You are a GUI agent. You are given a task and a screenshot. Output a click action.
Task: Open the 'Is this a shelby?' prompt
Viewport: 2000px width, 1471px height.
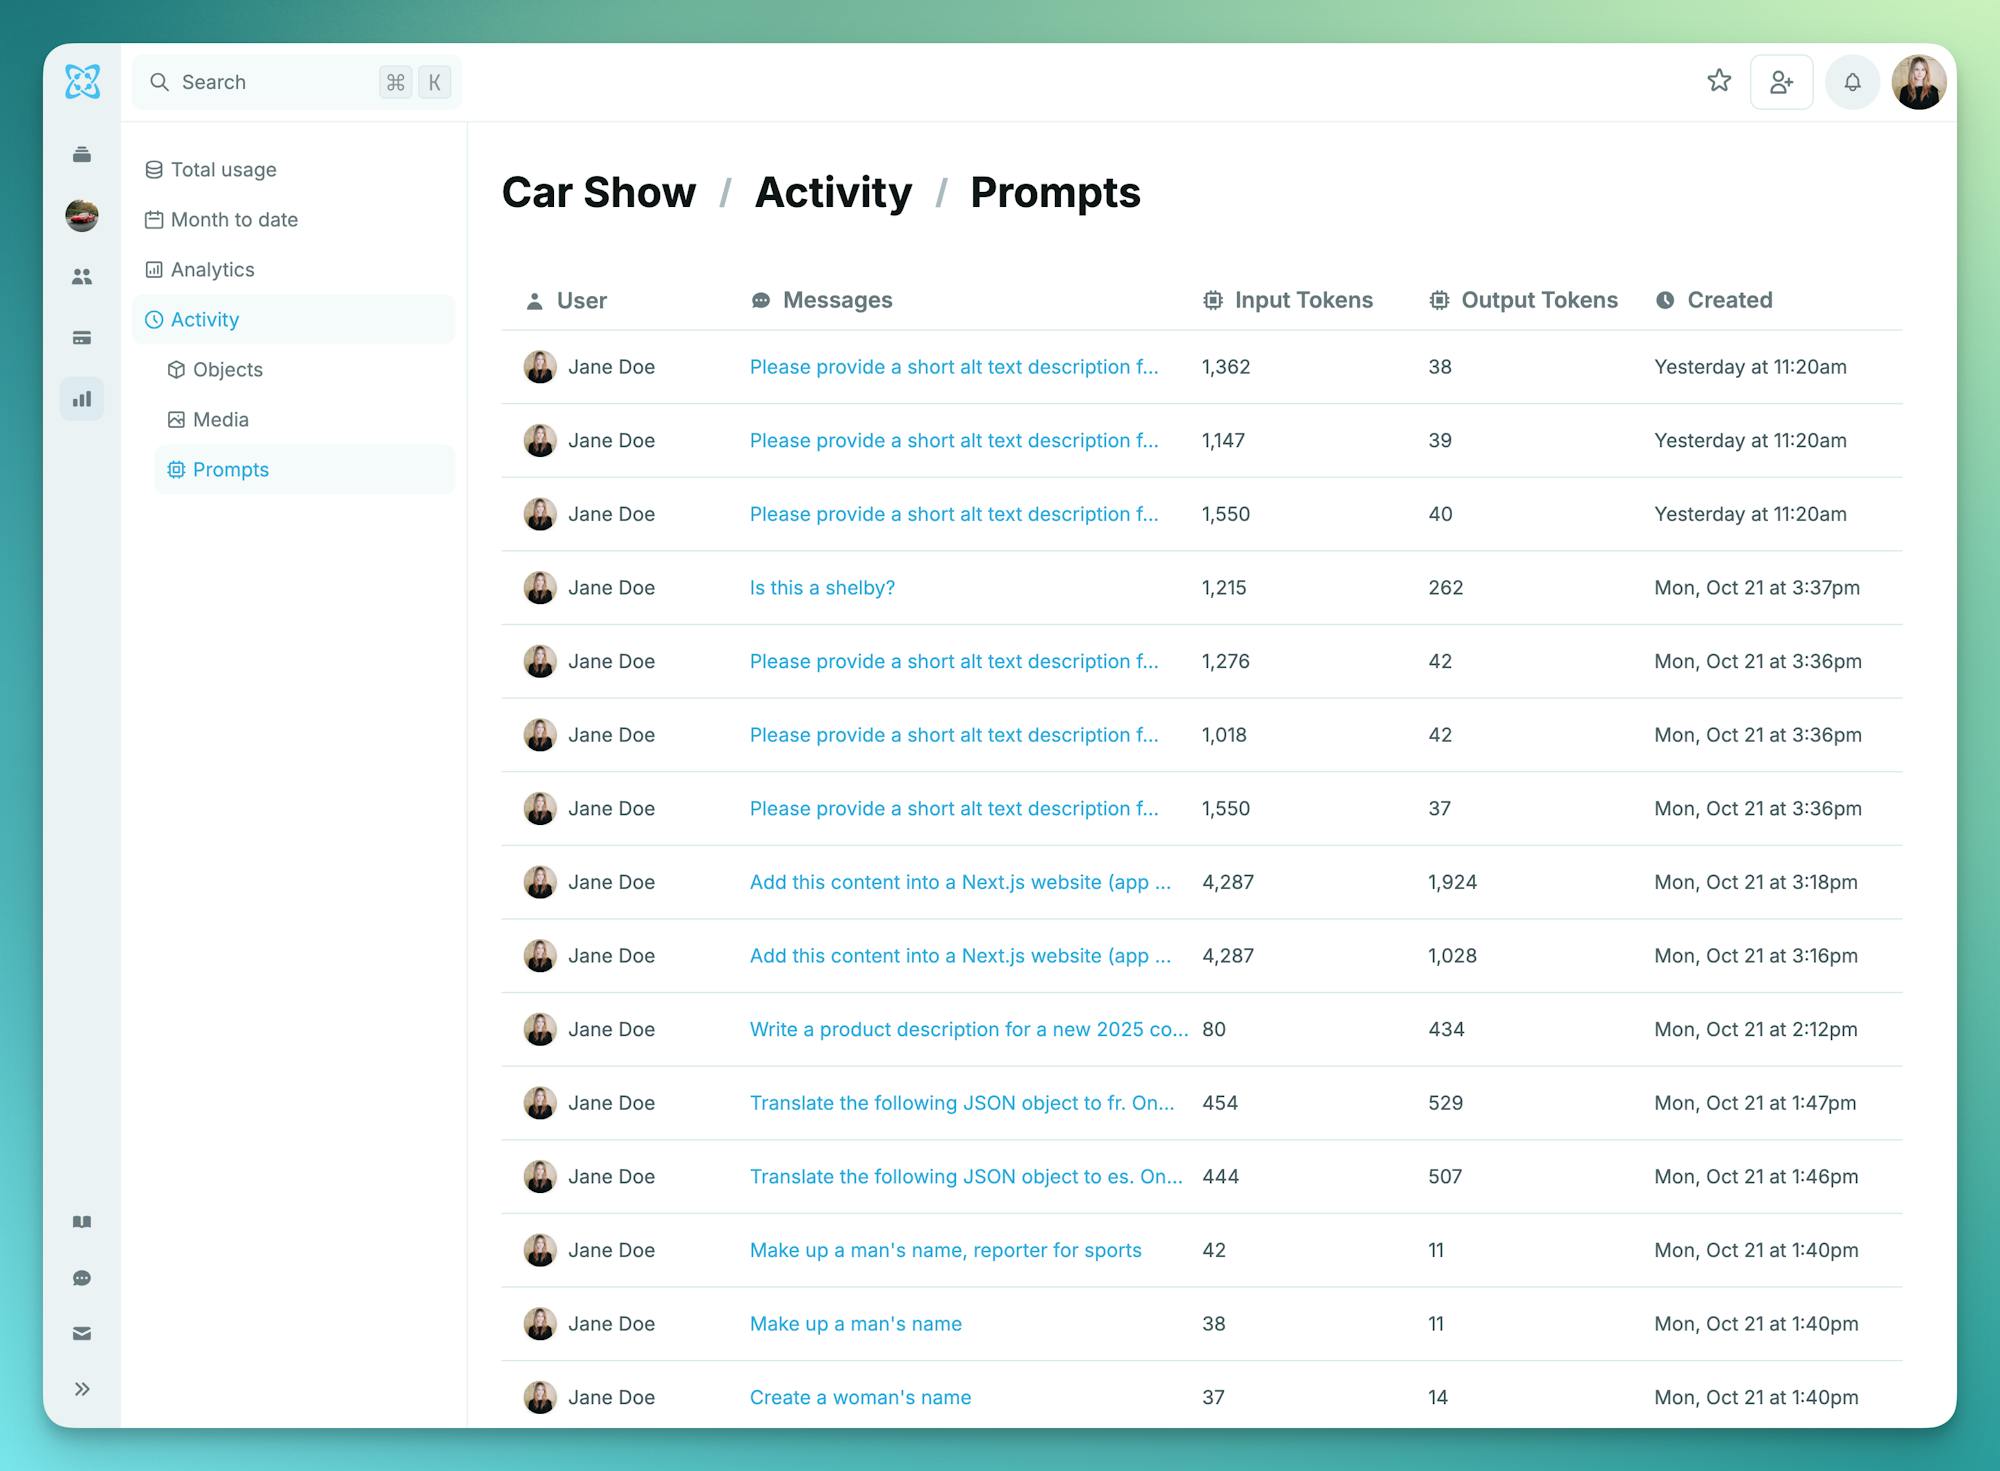[x=822, y=588]
